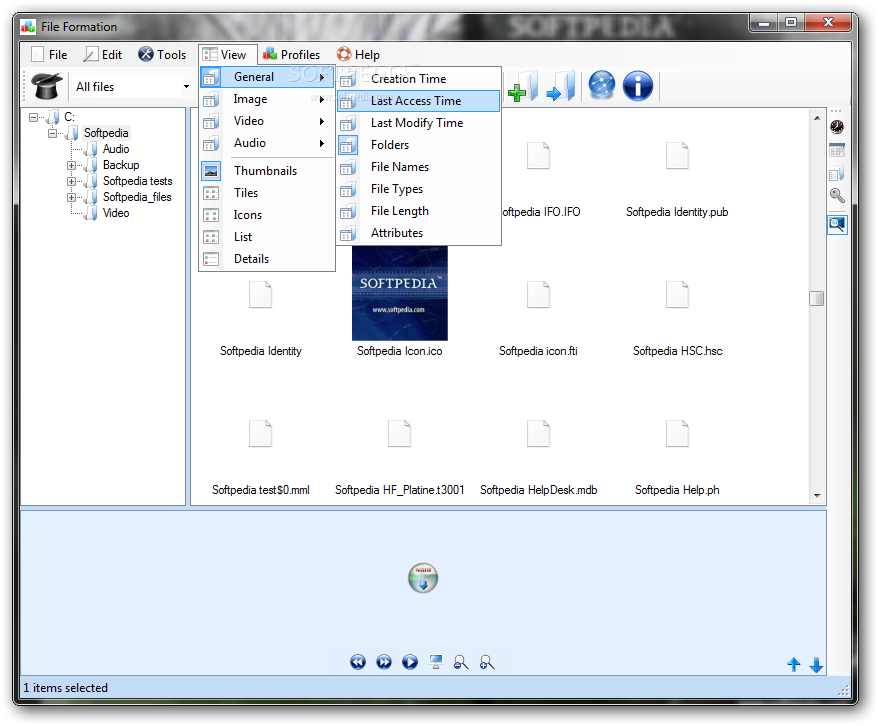Open the Video submenu
This screenshot has width=879, height=726.
[x=267, y=121]
